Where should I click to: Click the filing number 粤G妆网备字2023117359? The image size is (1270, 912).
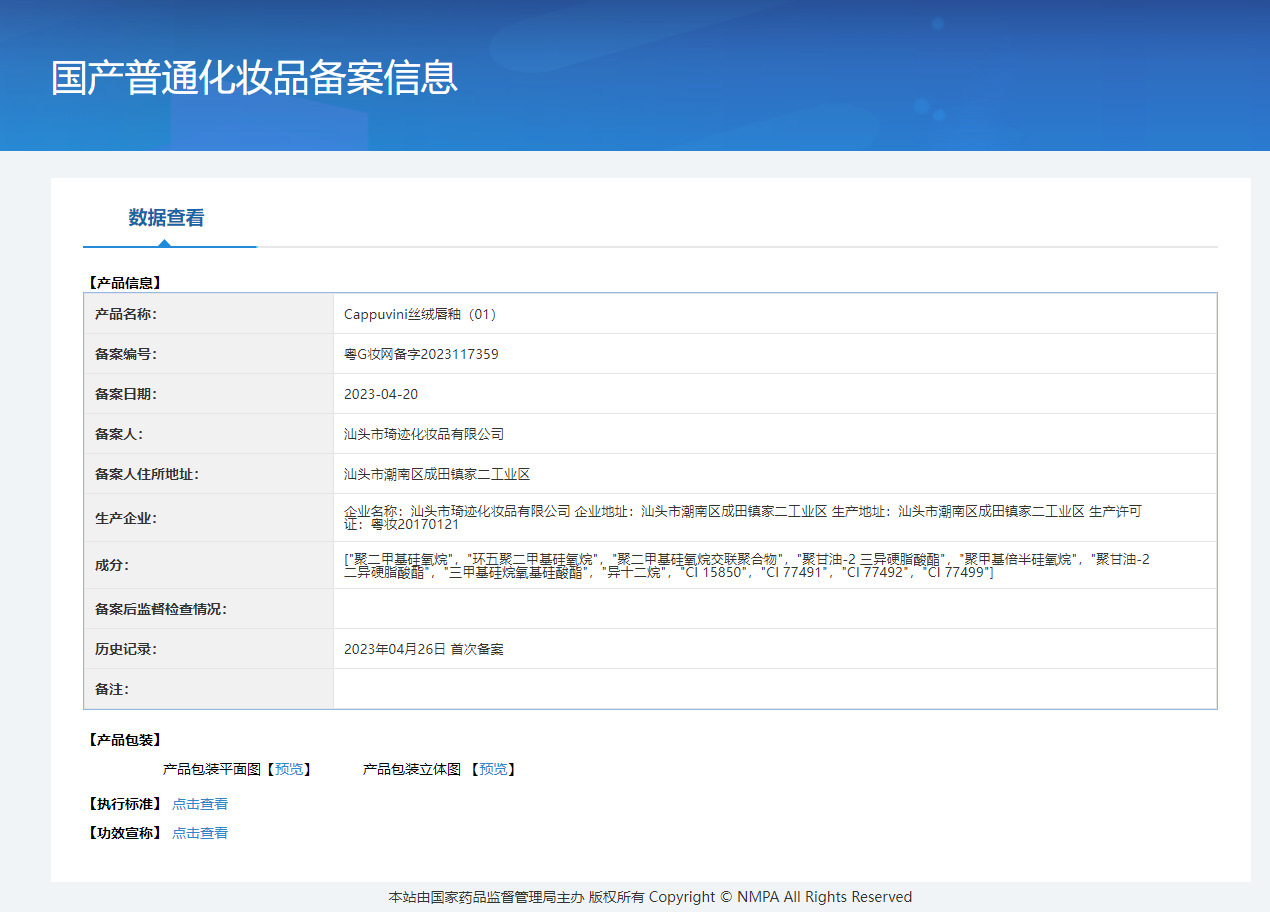point(421,354)
